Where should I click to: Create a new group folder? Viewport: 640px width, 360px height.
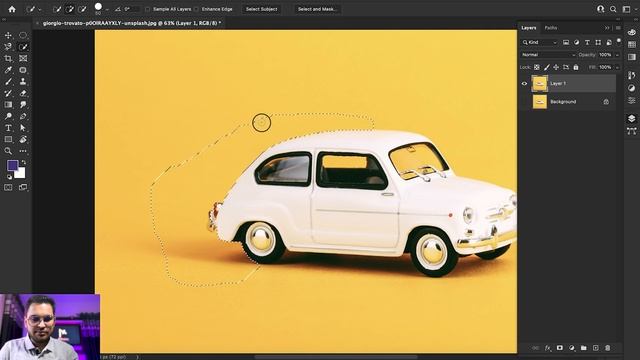[584, 348]
